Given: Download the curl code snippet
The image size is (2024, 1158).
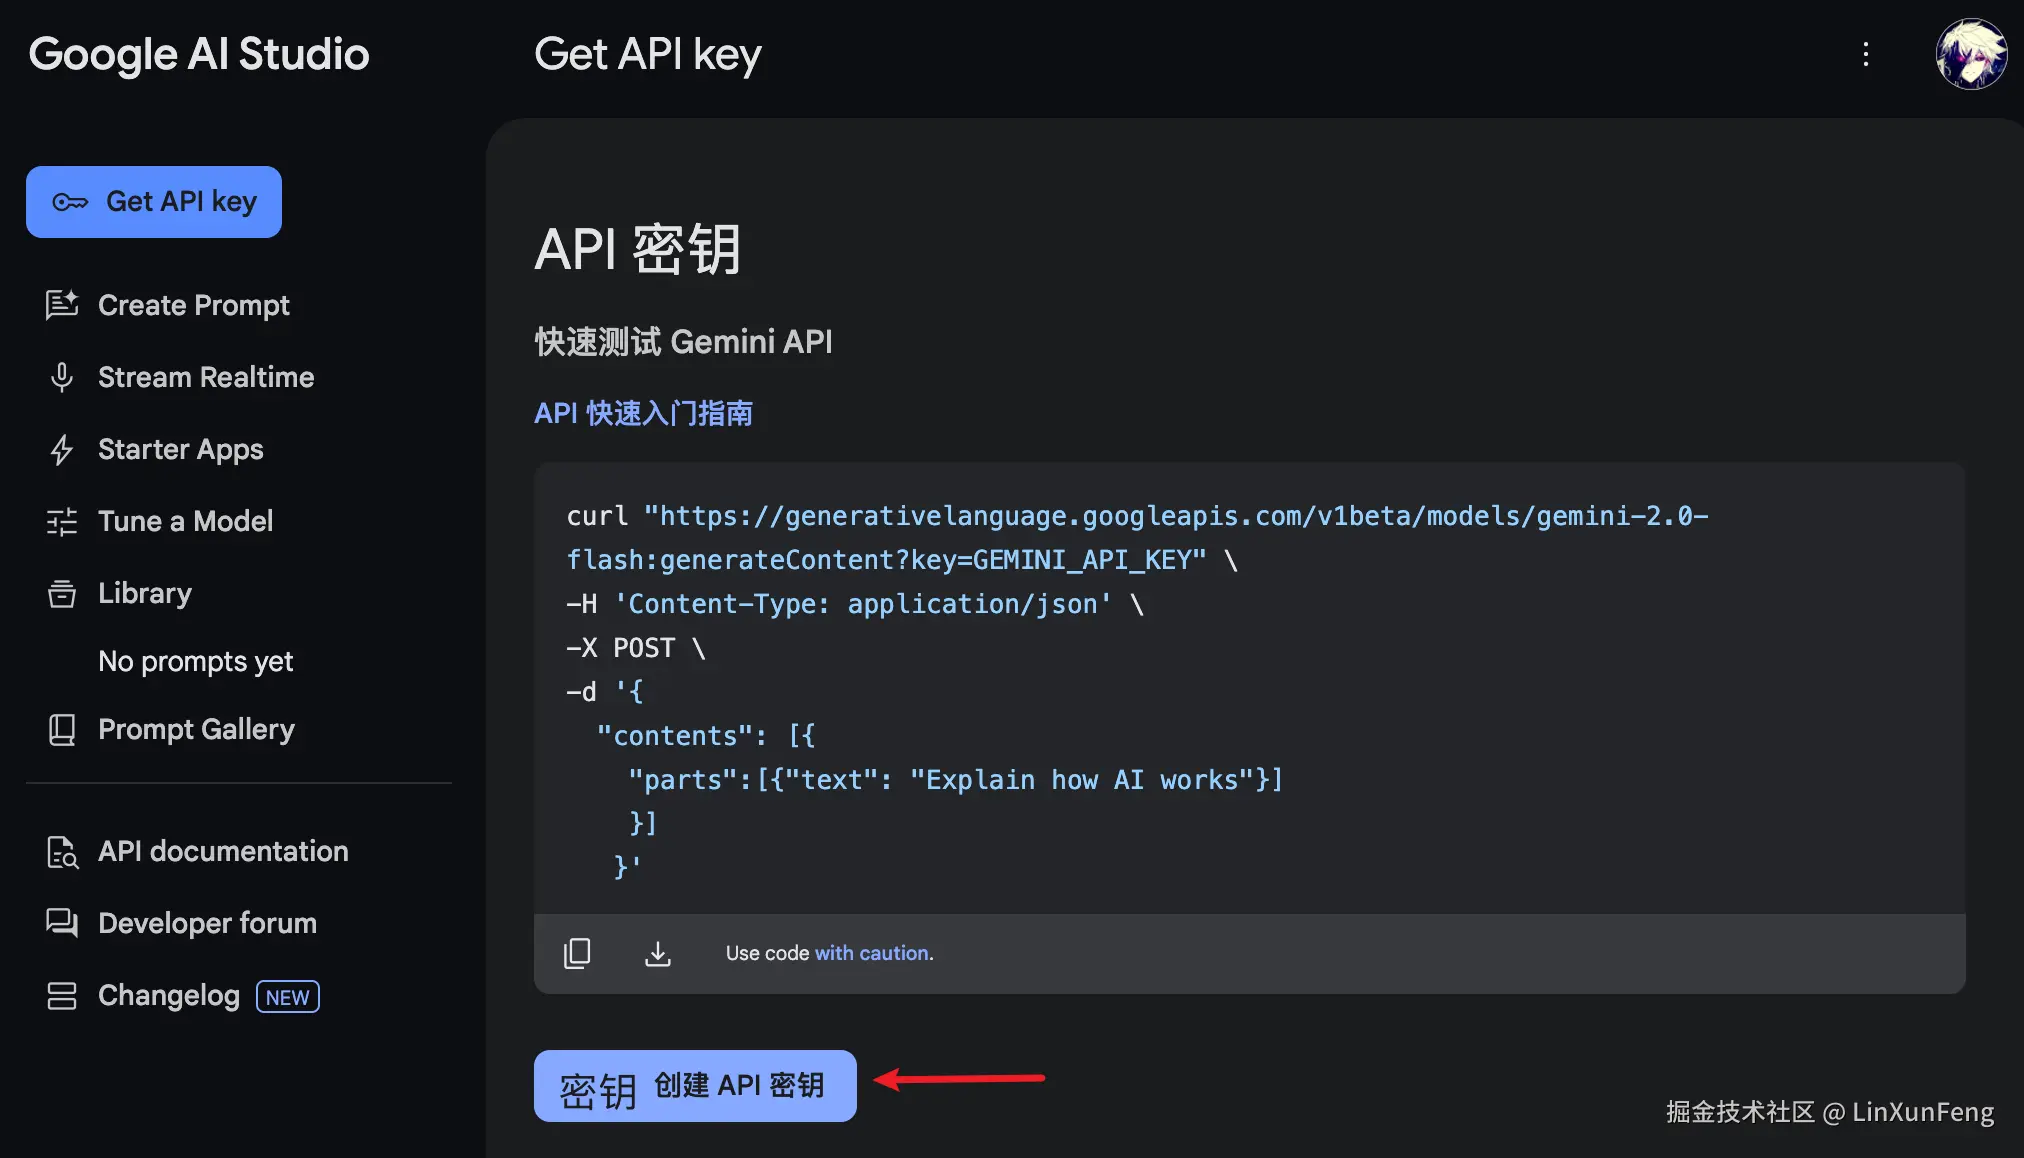Looking at the screenshot, I should click(x=657, y=953).
